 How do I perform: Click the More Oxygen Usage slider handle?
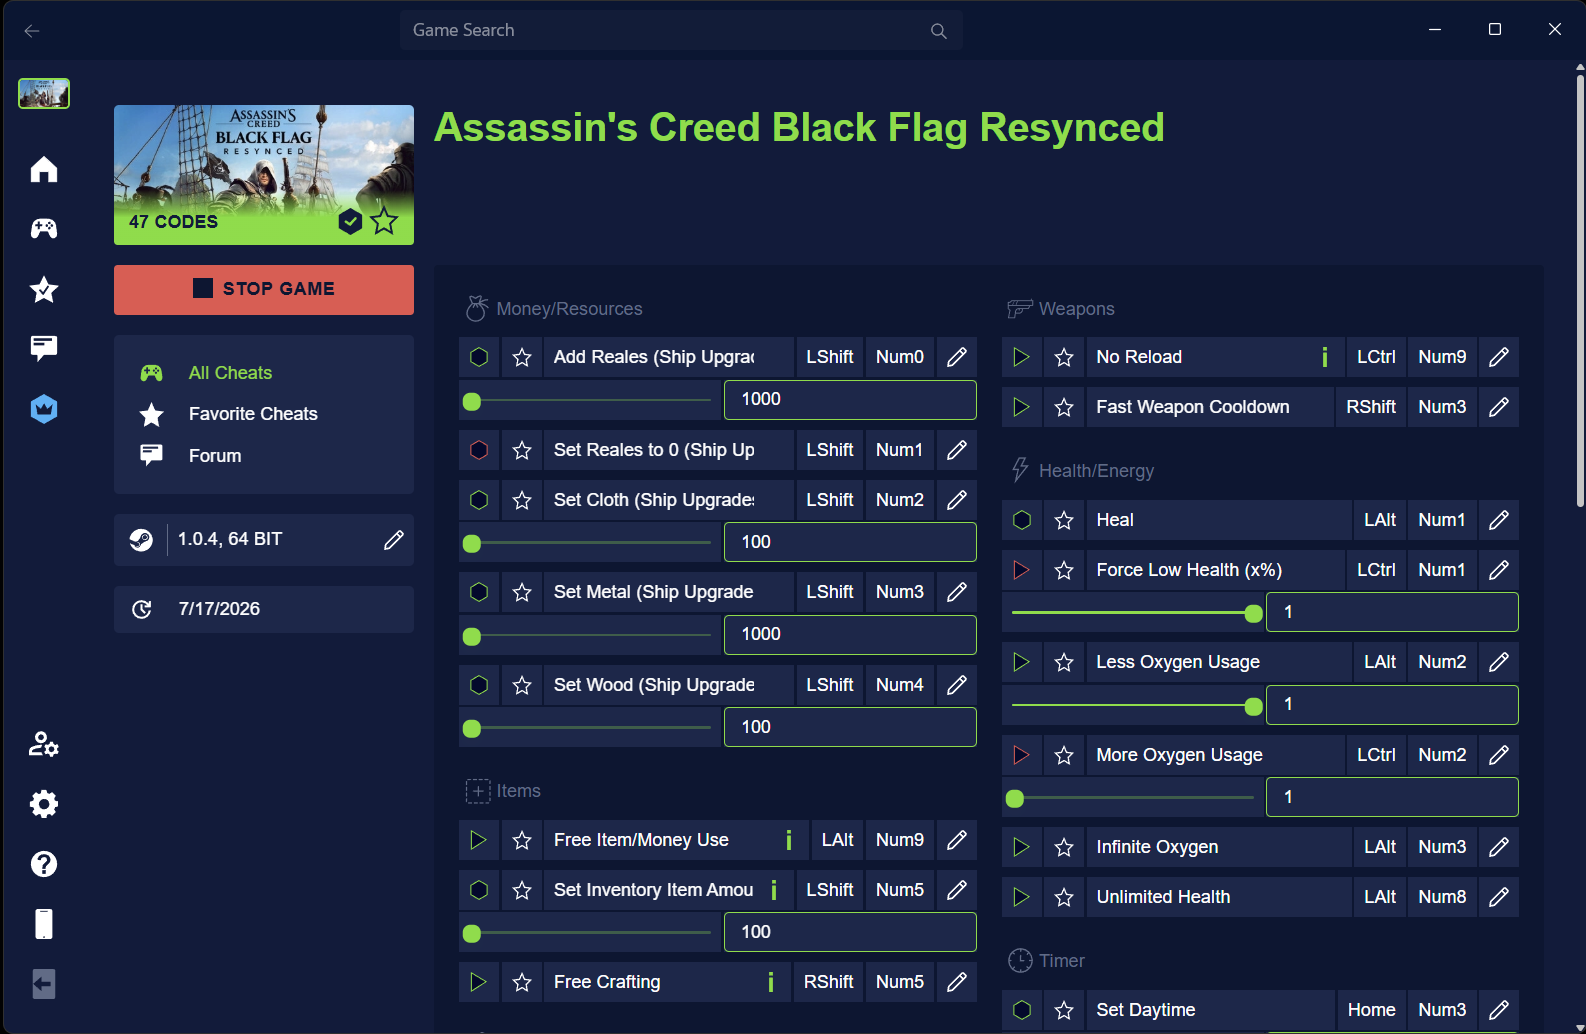coord(1015,799)
